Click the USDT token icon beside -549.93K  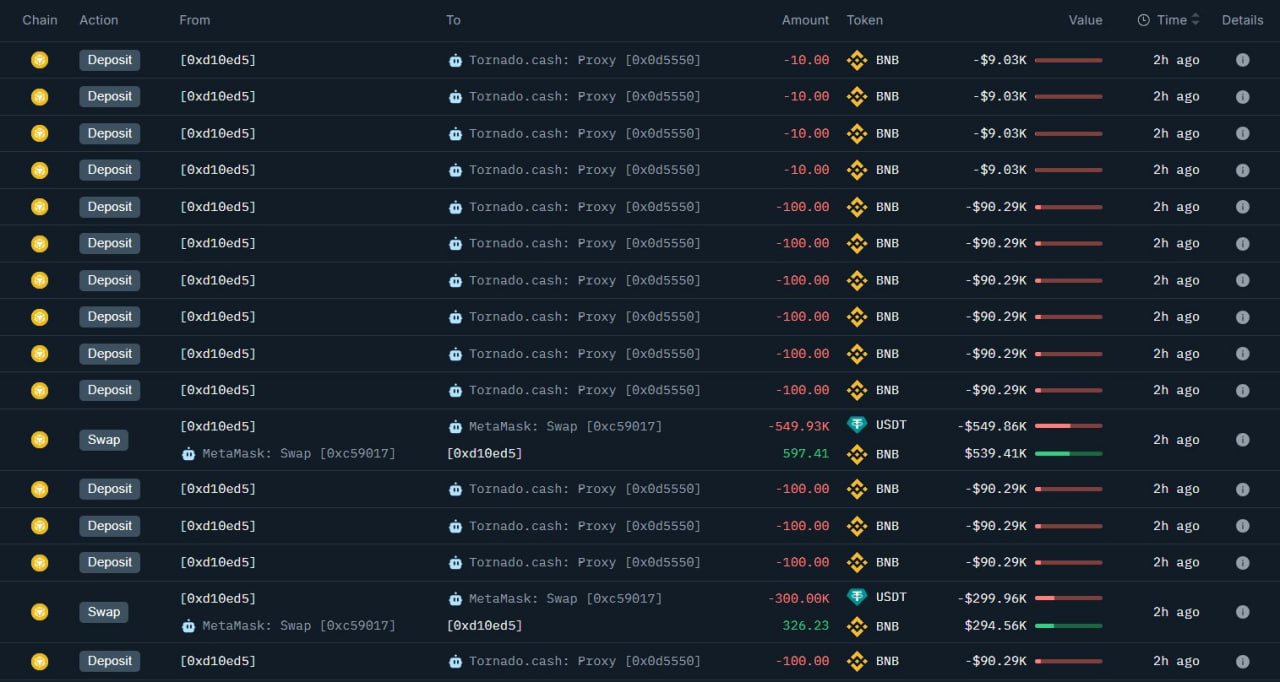click(857, 425)
